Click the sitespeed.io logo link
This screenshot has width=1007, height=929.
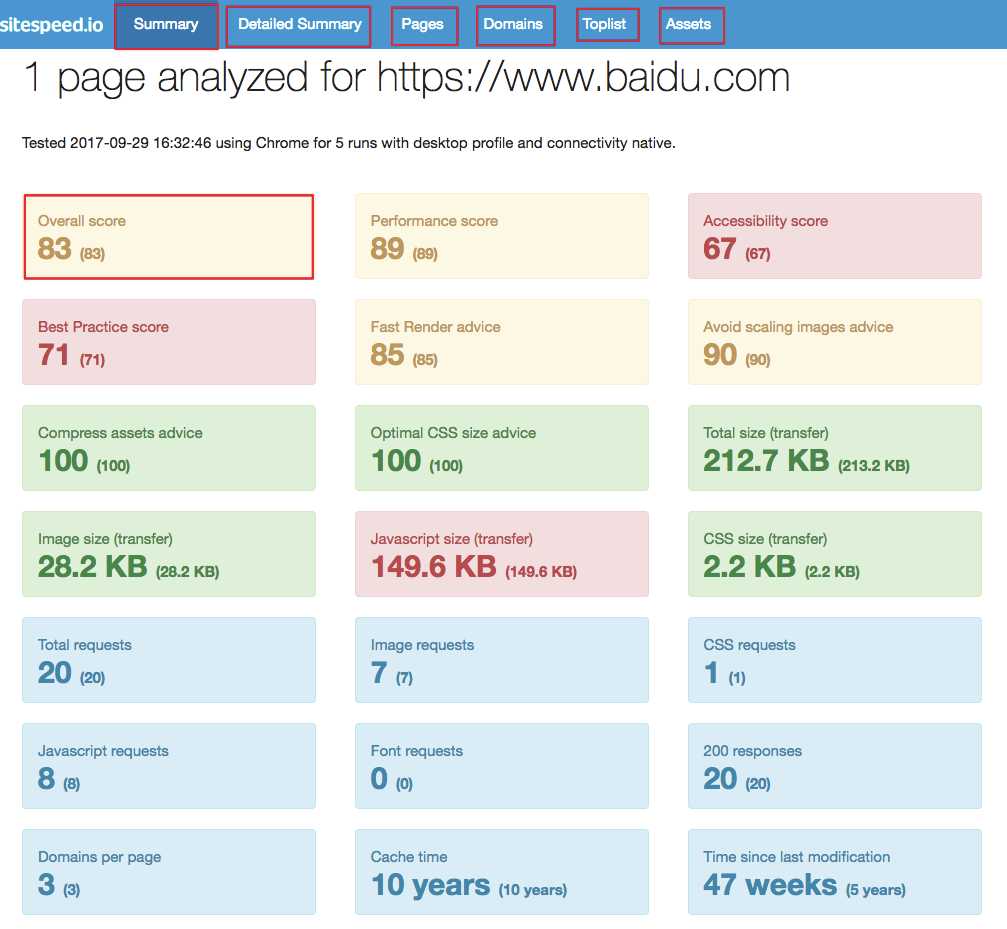pyautogui.click(x=51, y=24)
